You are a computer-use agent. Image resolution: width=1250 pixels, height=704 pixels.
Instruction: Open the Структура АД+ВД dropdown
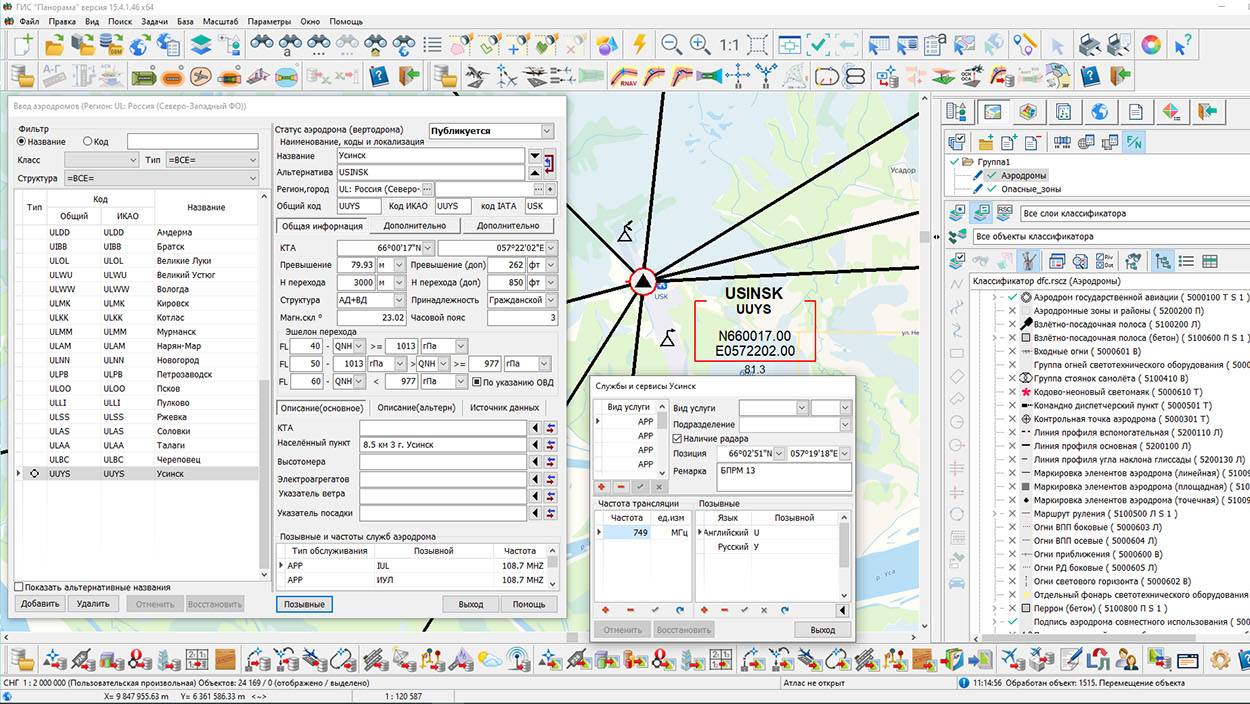398,300
